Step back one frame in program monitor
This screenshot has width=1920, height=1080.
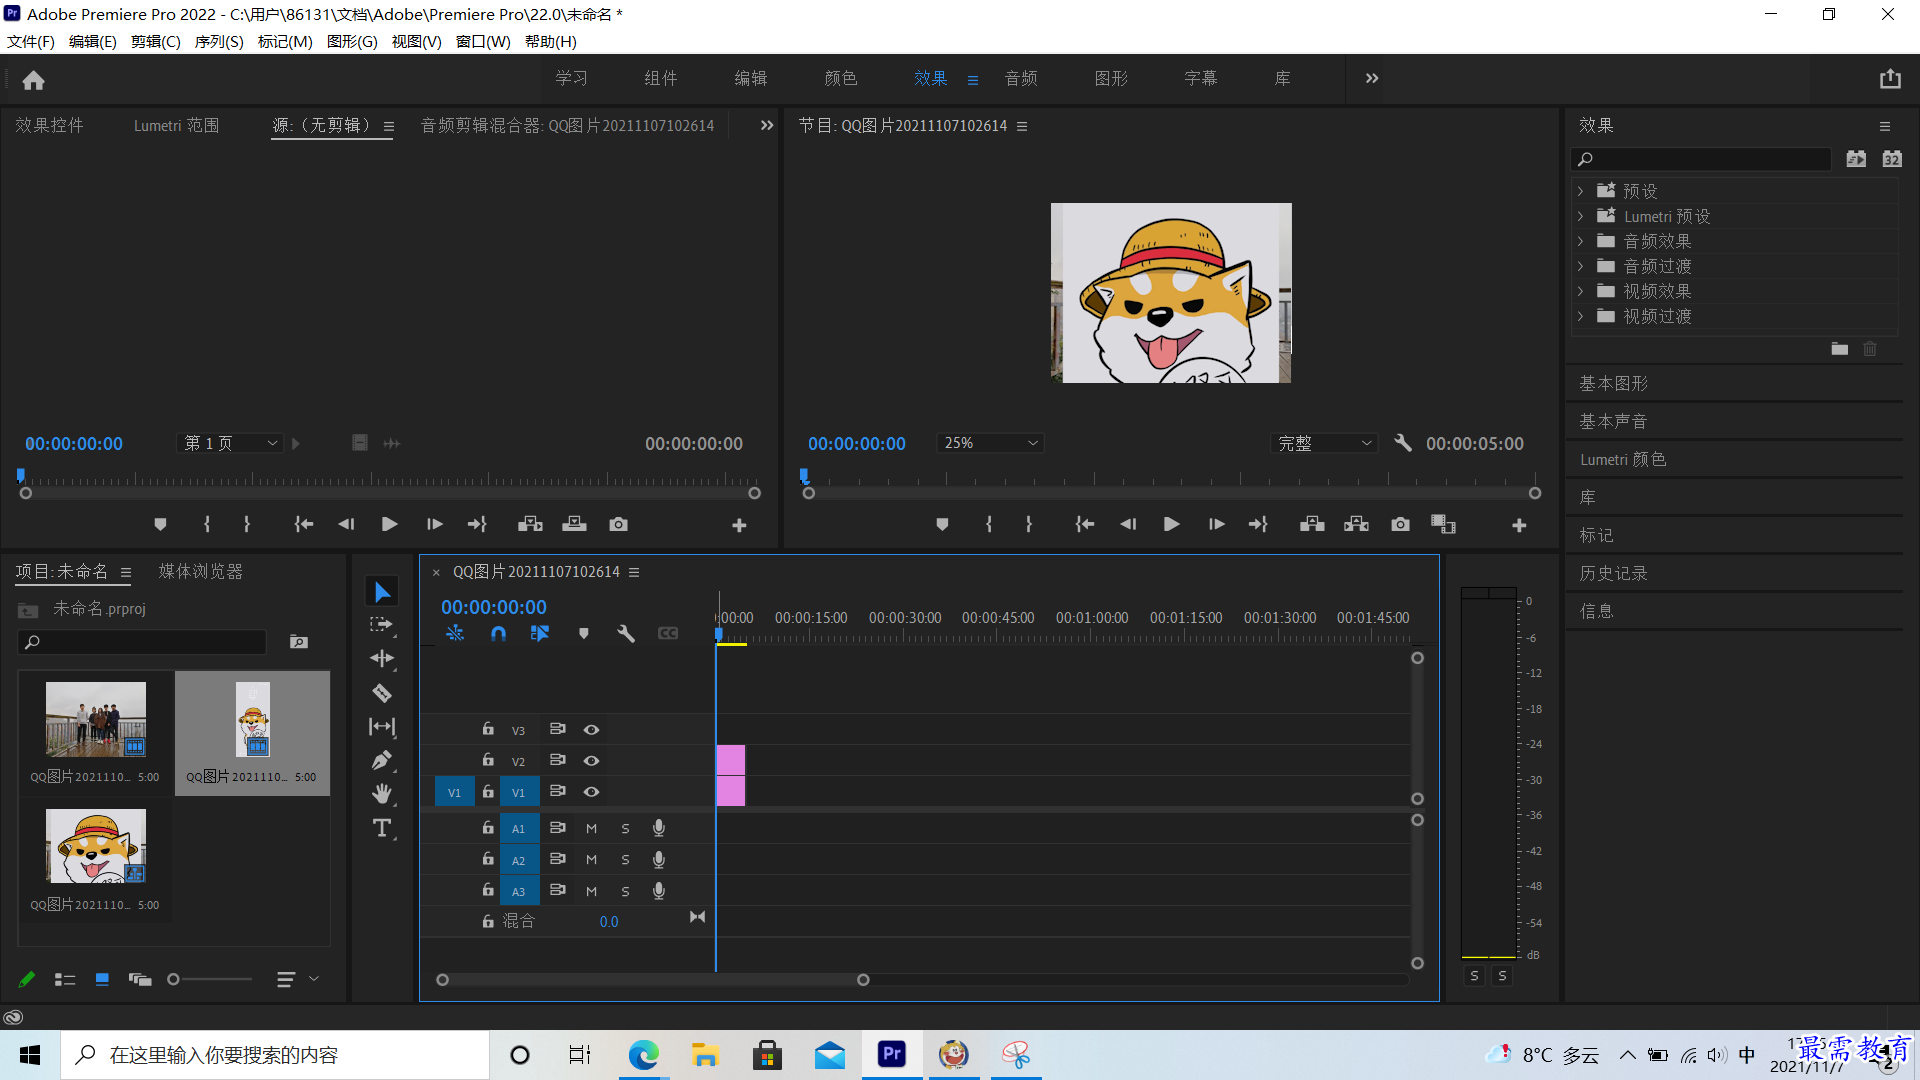click(x=1128, y=524)
